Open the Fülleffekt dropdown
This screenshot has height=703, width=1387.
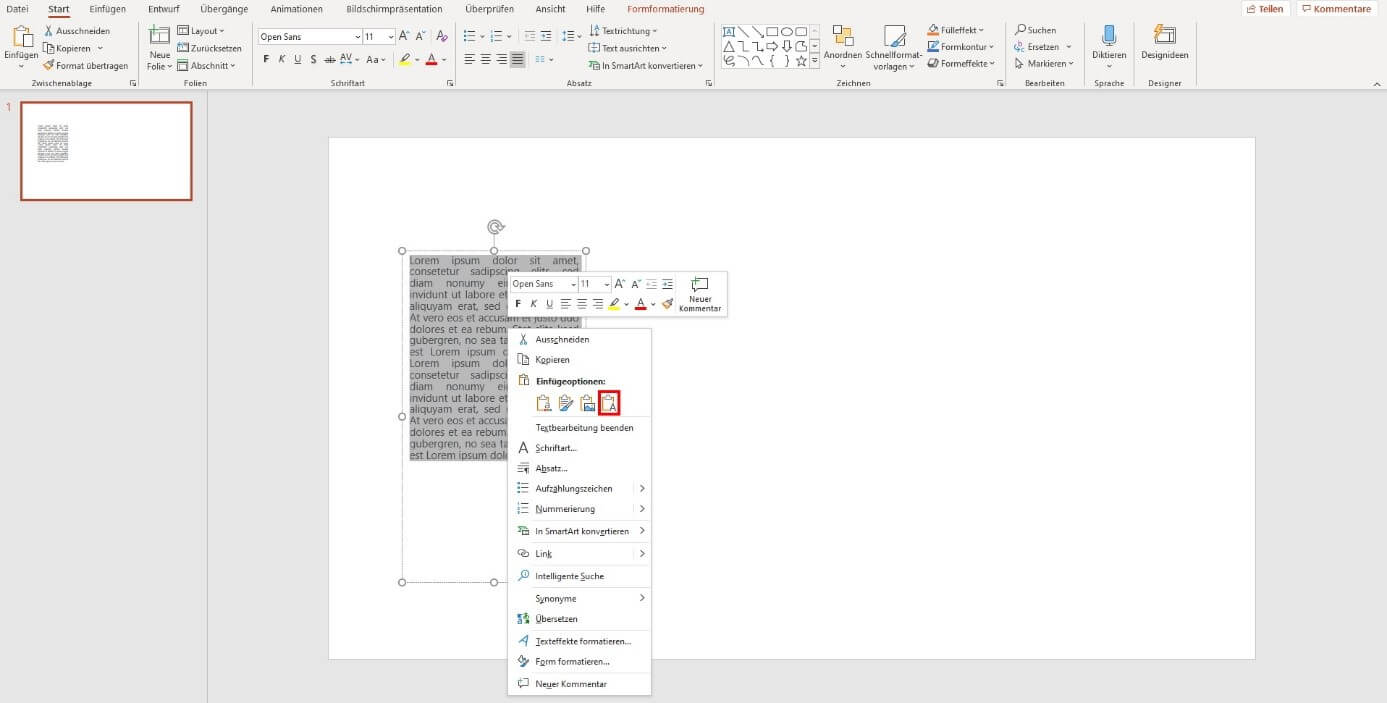click(x=955, y=30)
